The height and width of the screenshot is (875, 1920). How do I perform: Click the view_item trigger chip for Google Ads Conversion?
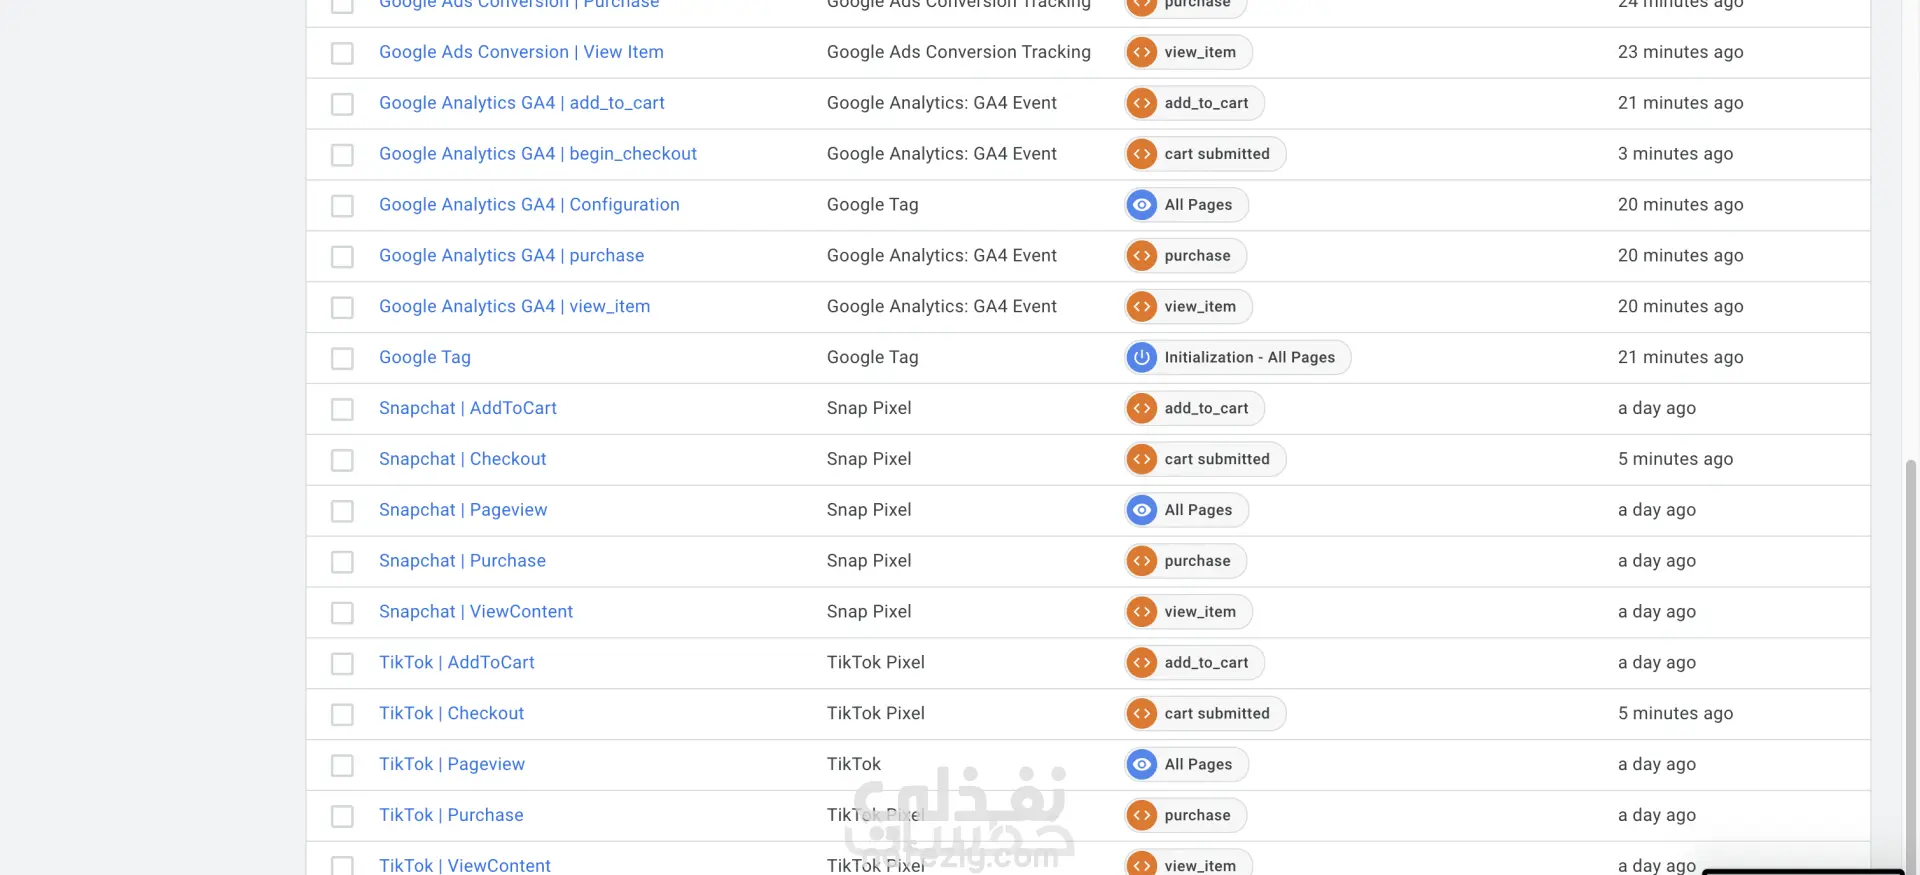pyautogui.click(x=1199, y=52)
